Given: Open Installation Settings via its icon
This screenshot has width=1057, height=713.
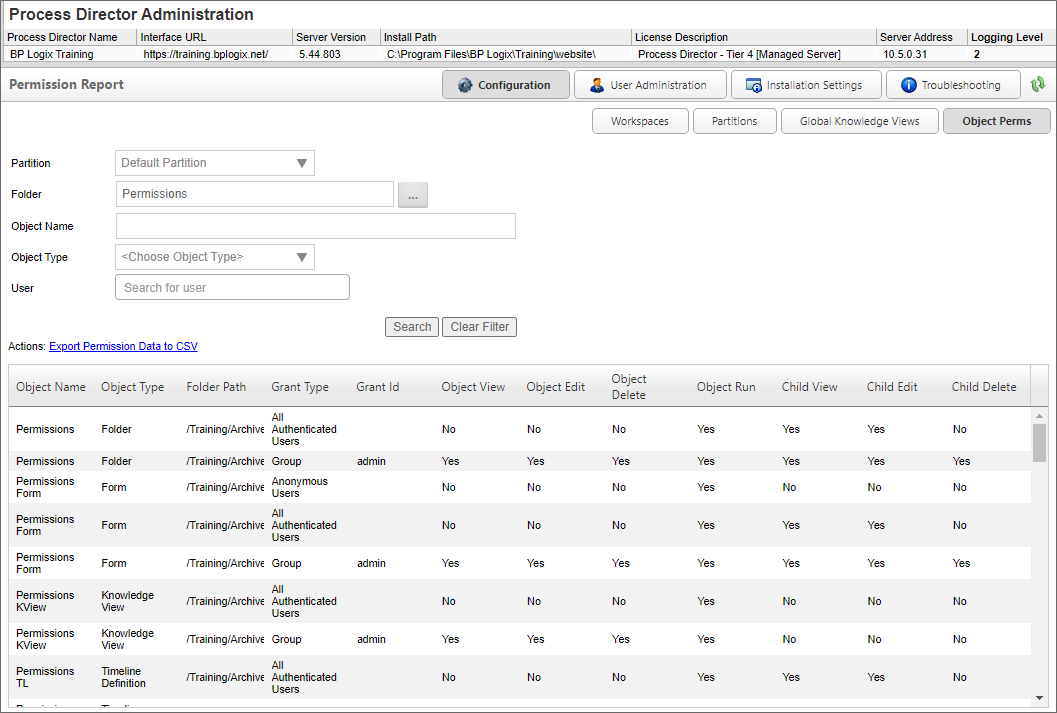Looking at the screenshot, I should coord(754,86).
